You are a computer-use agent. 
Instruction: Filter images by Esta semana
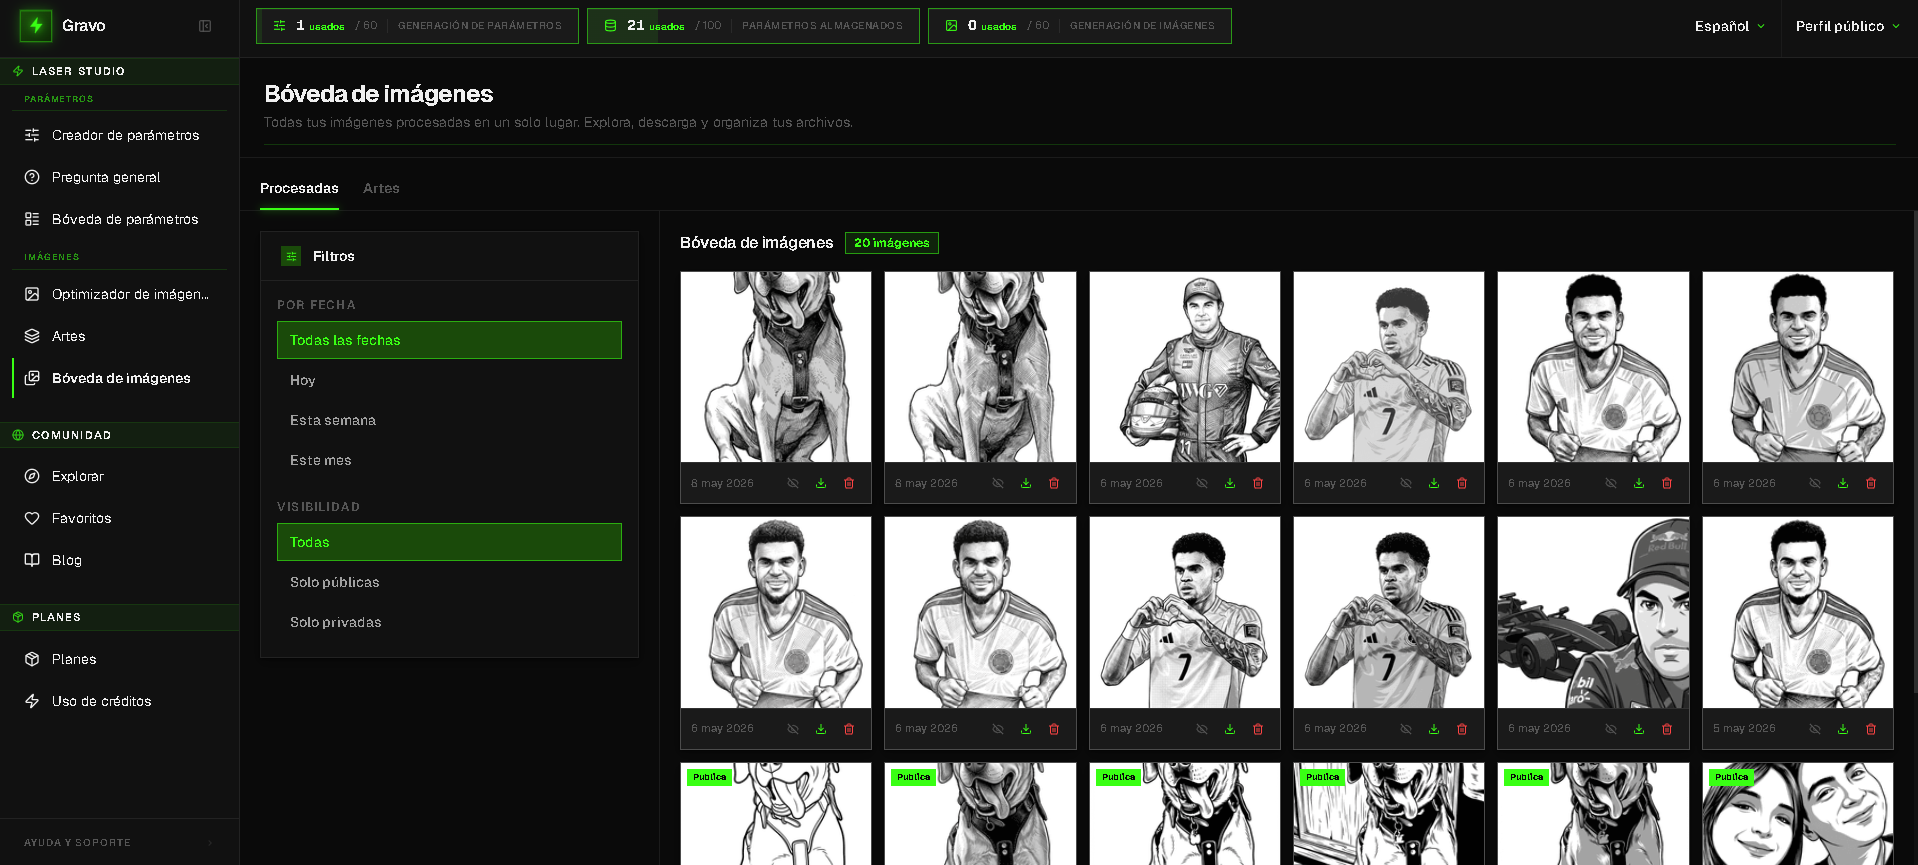pos(449,420)
